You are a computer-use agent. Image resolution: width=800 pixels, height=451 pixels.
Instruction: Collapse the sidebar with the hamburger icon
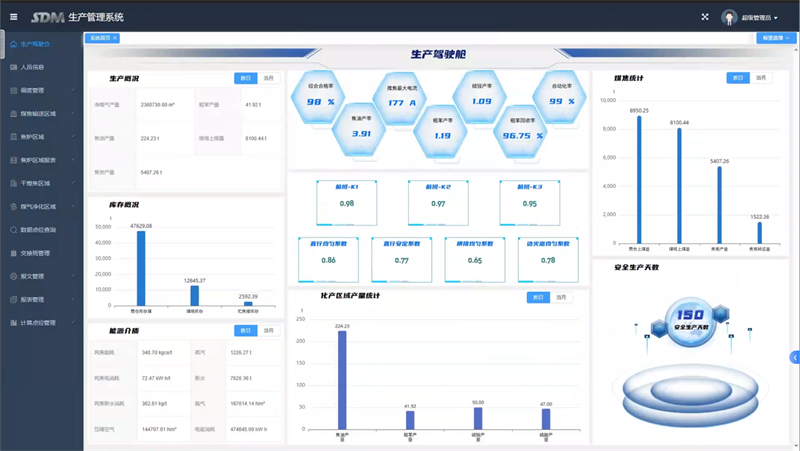14,17
